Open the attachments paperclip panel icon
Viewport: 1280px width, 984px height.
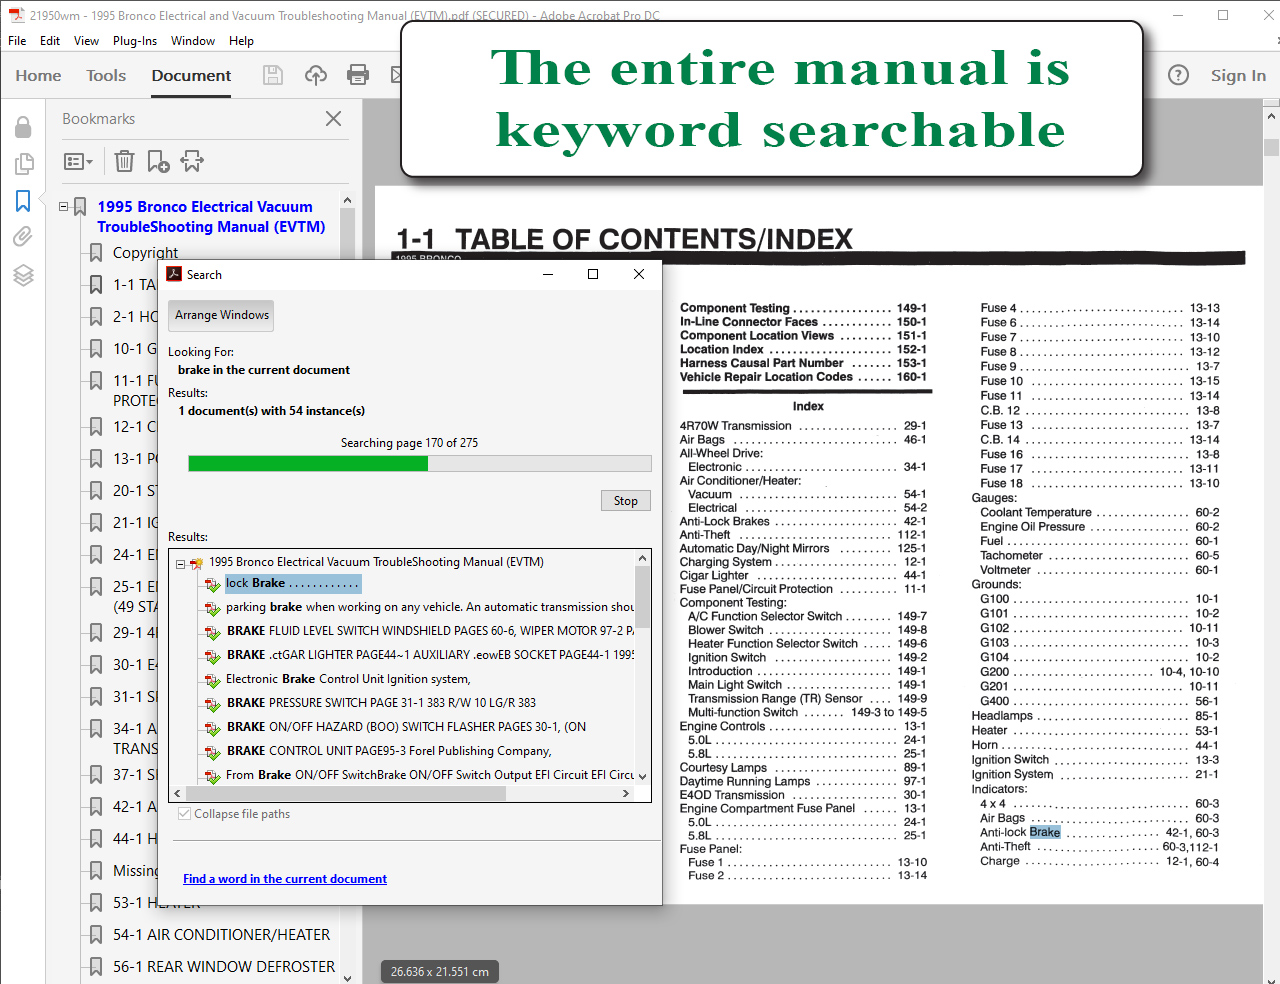pos(23,237)
